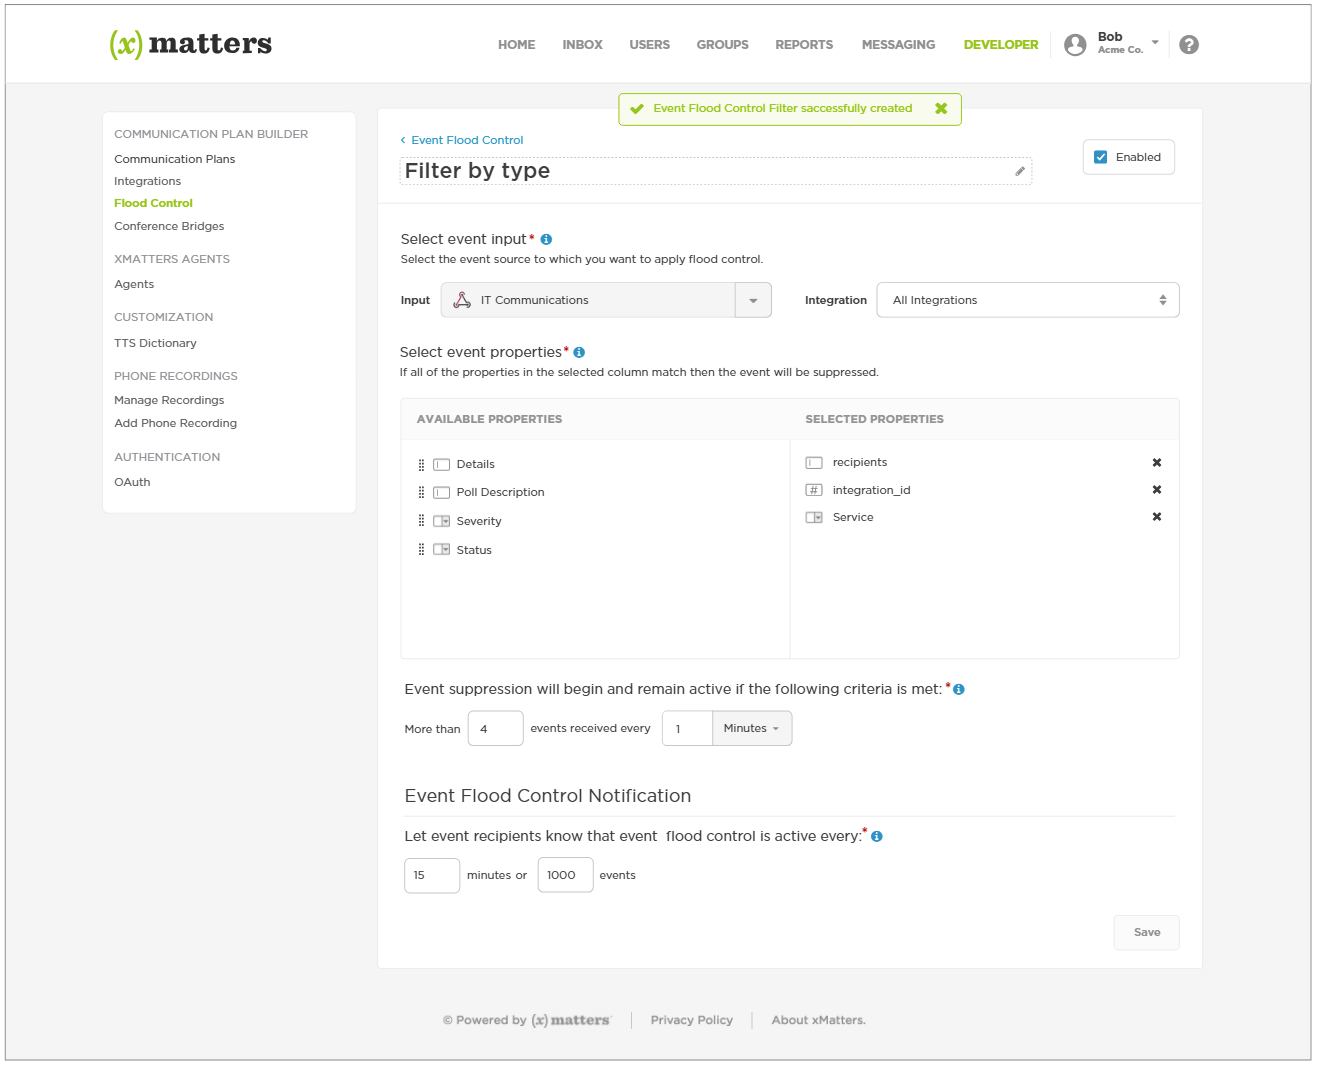Click info icon beside flood control notification interval
Image resolution: width=1318 pixels, height=1065 pixels.
(x=877, y=836)
